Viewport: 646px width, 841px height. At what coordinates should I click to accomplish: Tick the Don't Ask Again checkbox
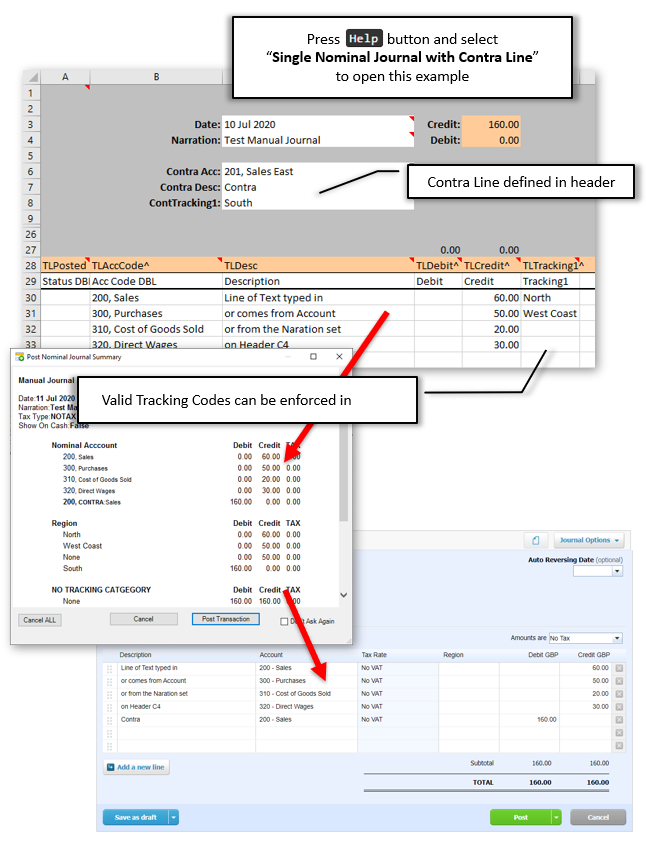tap(284, 622)
